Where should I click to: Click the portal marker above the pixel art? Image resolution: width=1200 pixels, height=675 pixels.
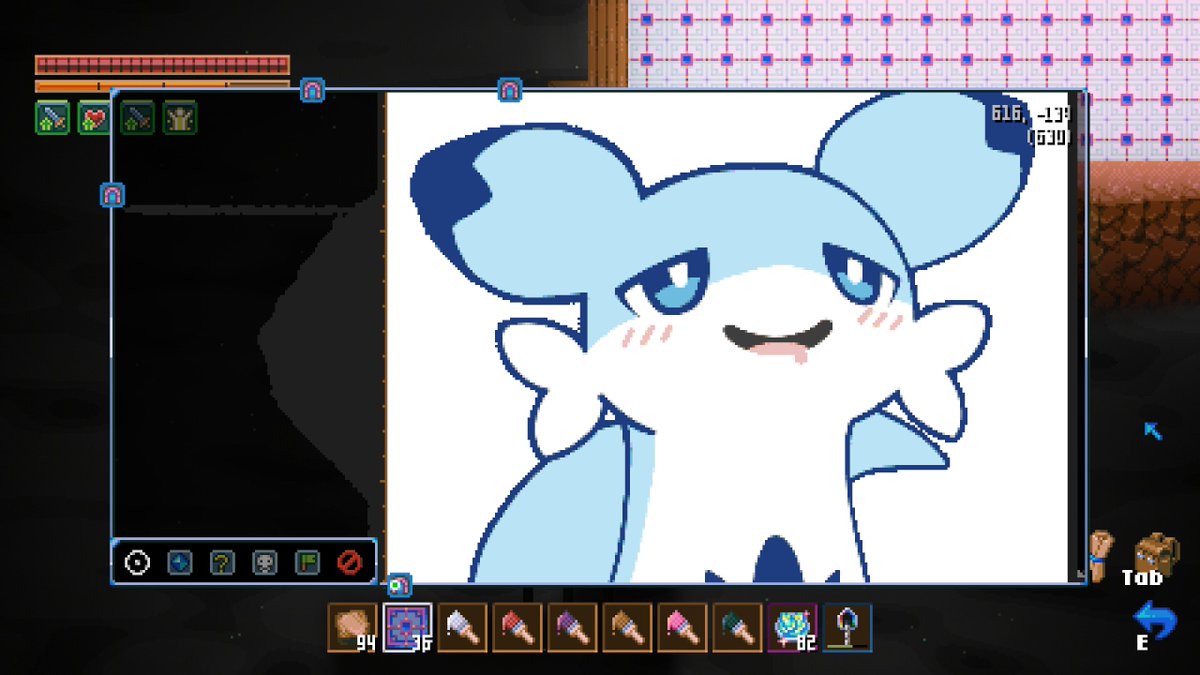point(510,91)
